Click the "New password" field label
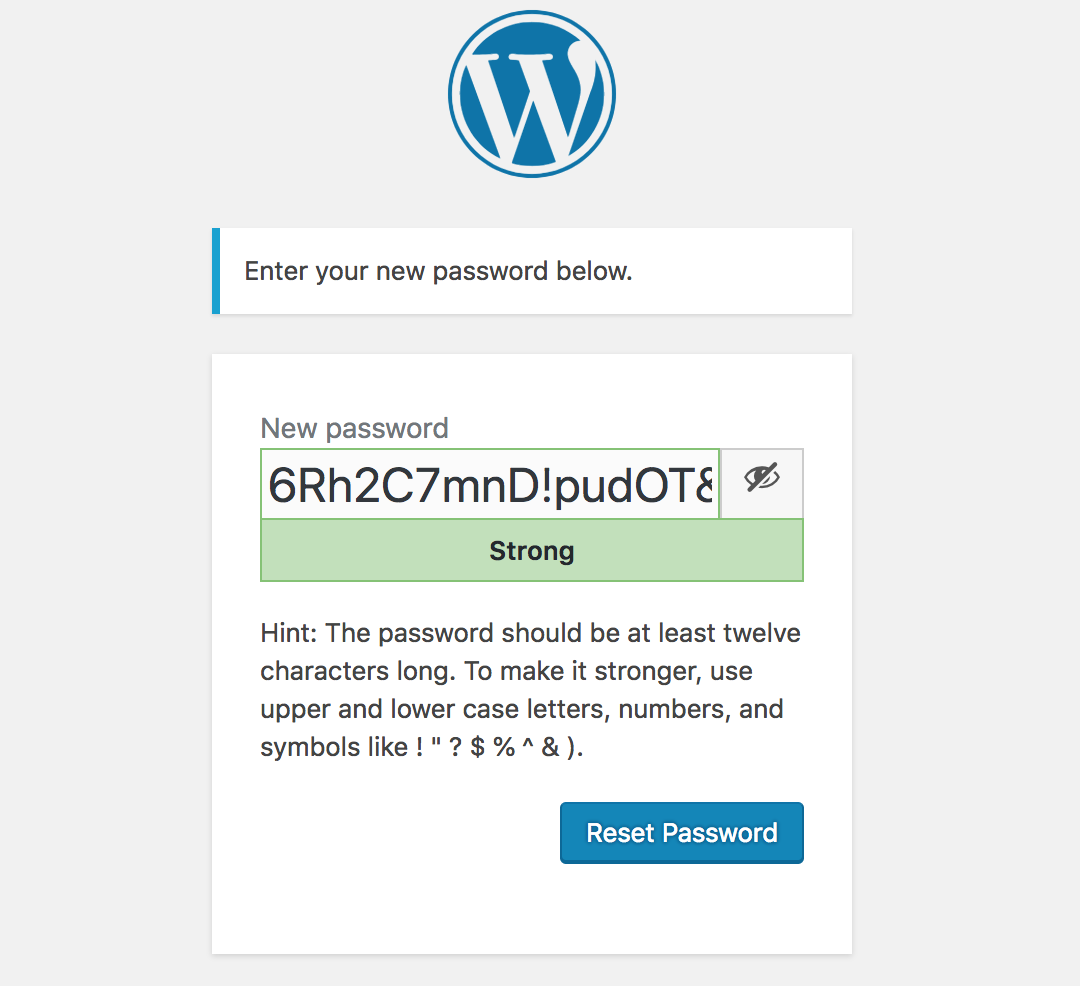 (354, 429)
